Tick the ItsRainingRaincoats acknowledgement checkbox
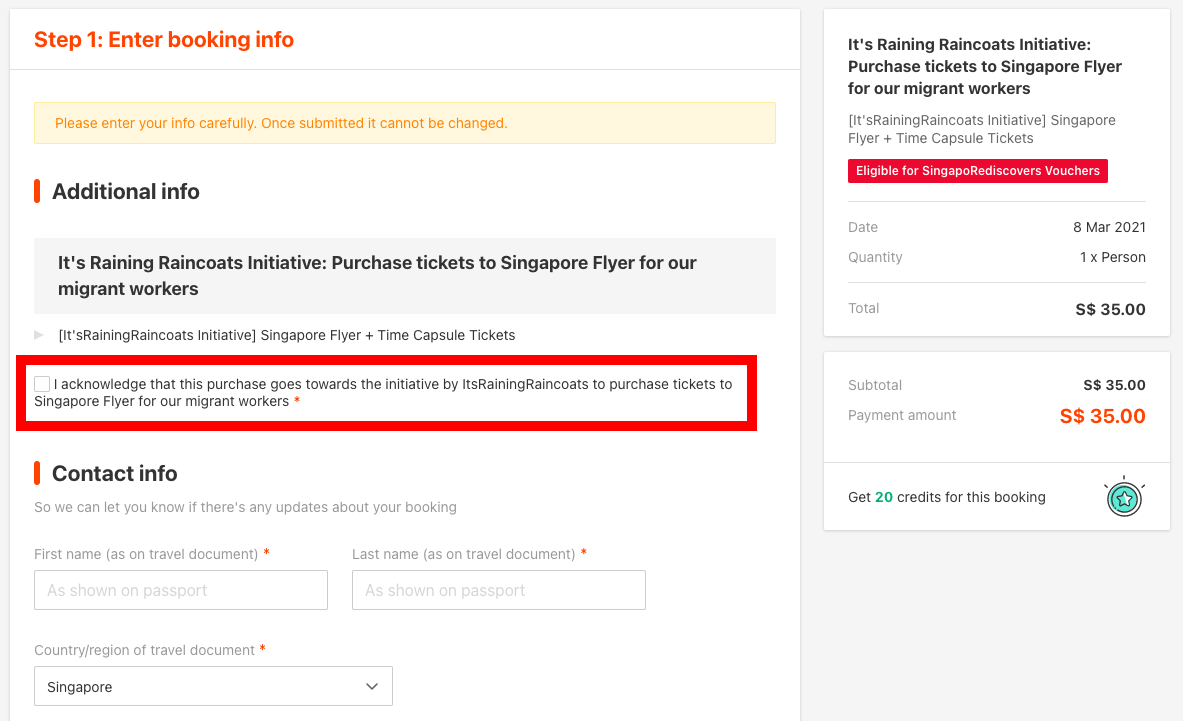This screenshot has width=1183, height=721. tap(42, 384)
